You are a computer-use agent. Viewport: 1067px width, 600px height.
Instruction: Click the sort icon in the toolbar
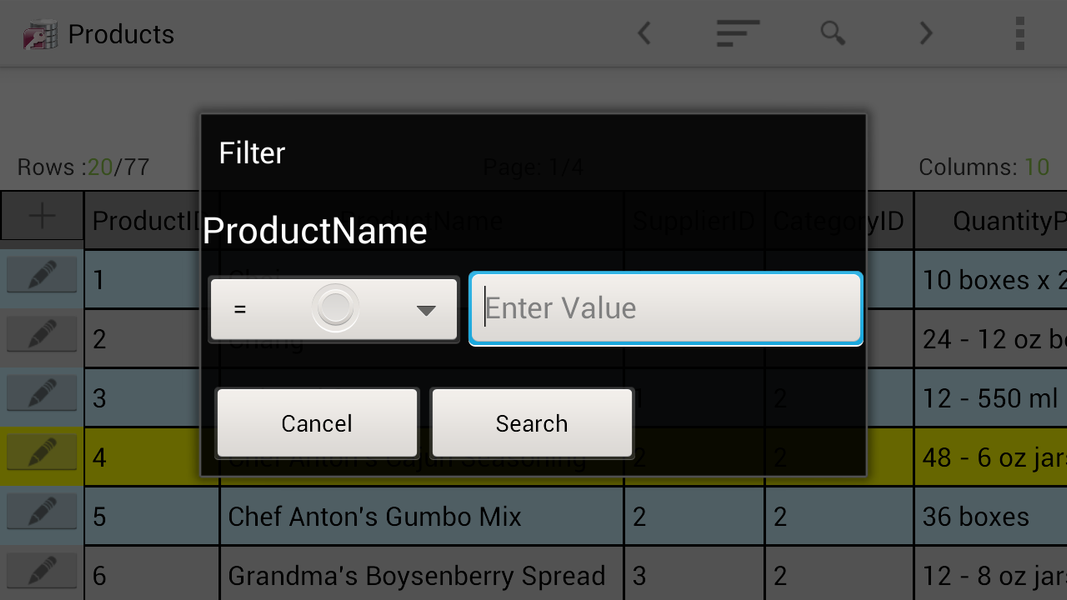[737, 33]
